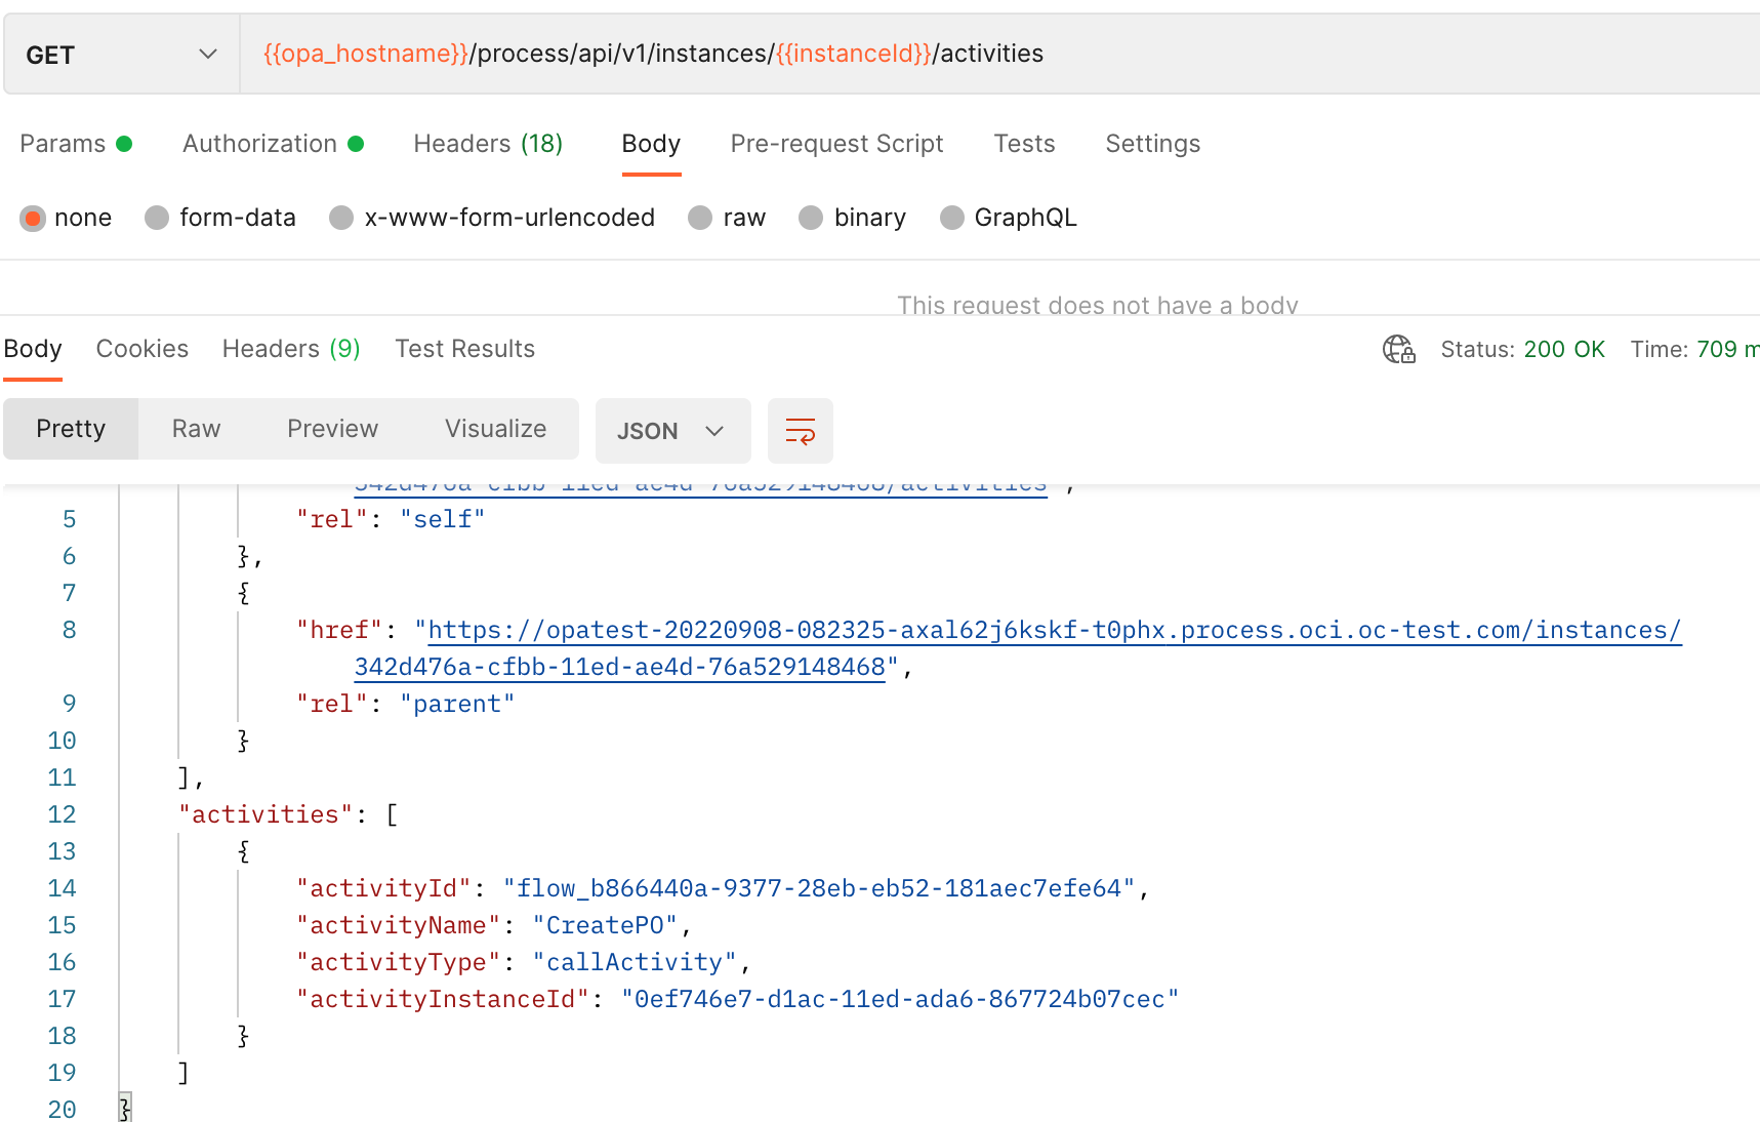Open the Params tab

pos(63,144)
